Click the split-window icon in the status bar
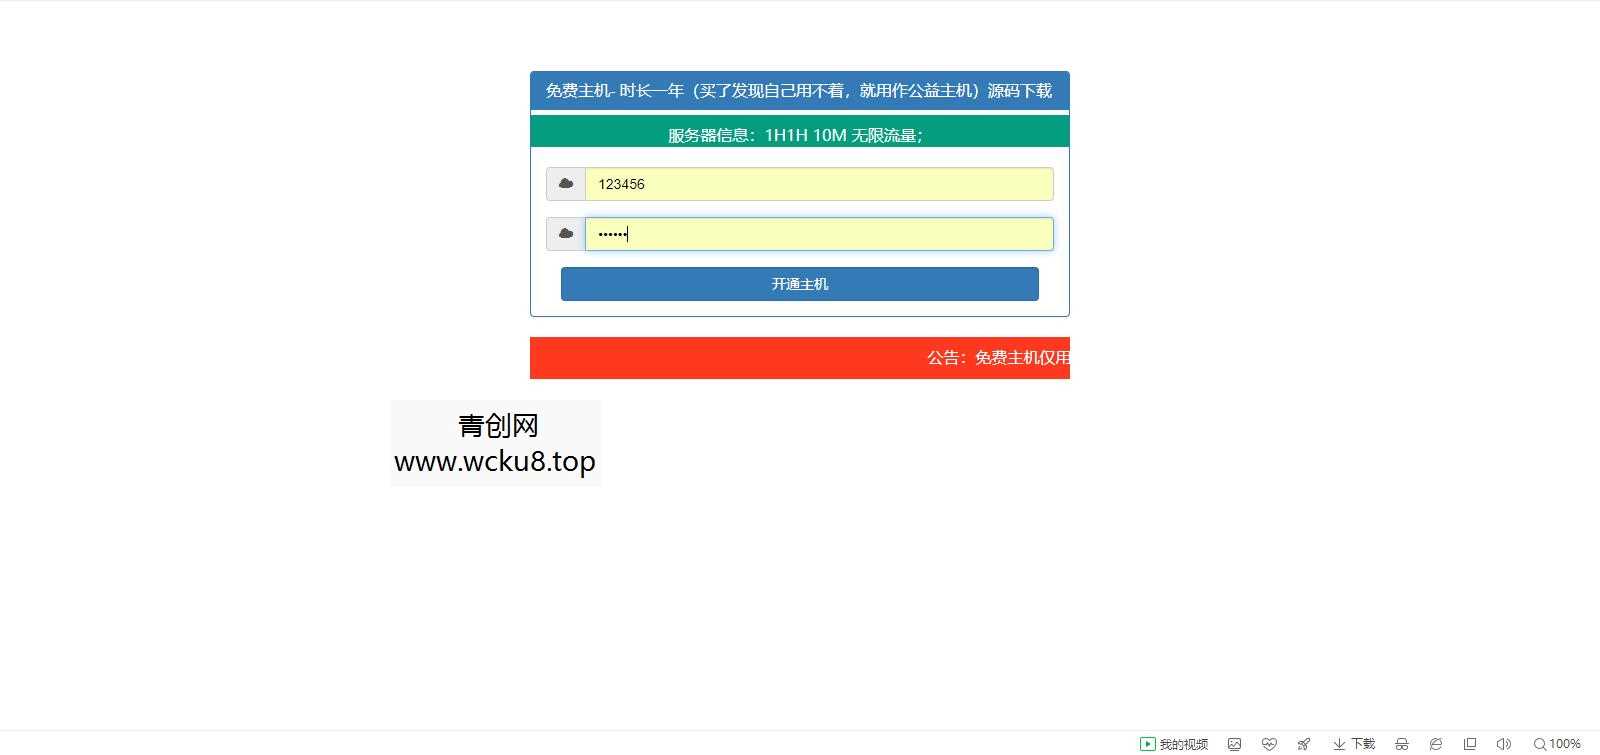 click(x=1470, y=744)
